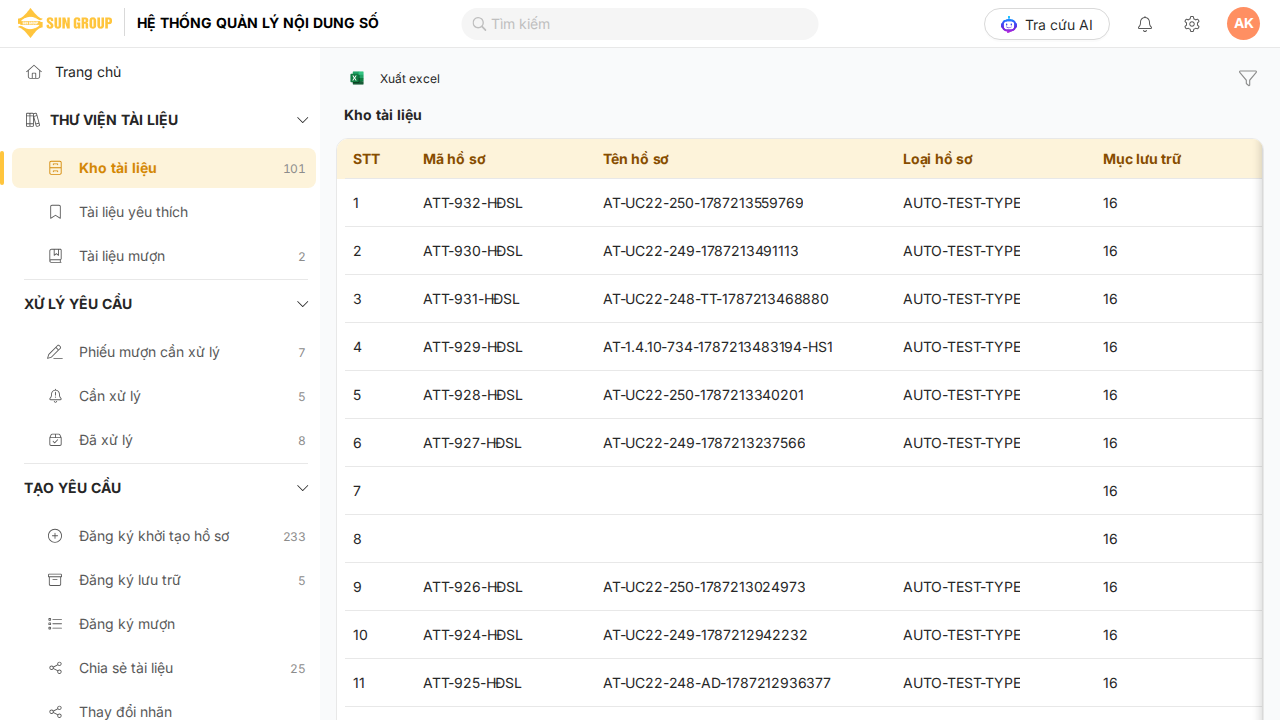Select record ATT-930-HĐSL

(473, 251)
